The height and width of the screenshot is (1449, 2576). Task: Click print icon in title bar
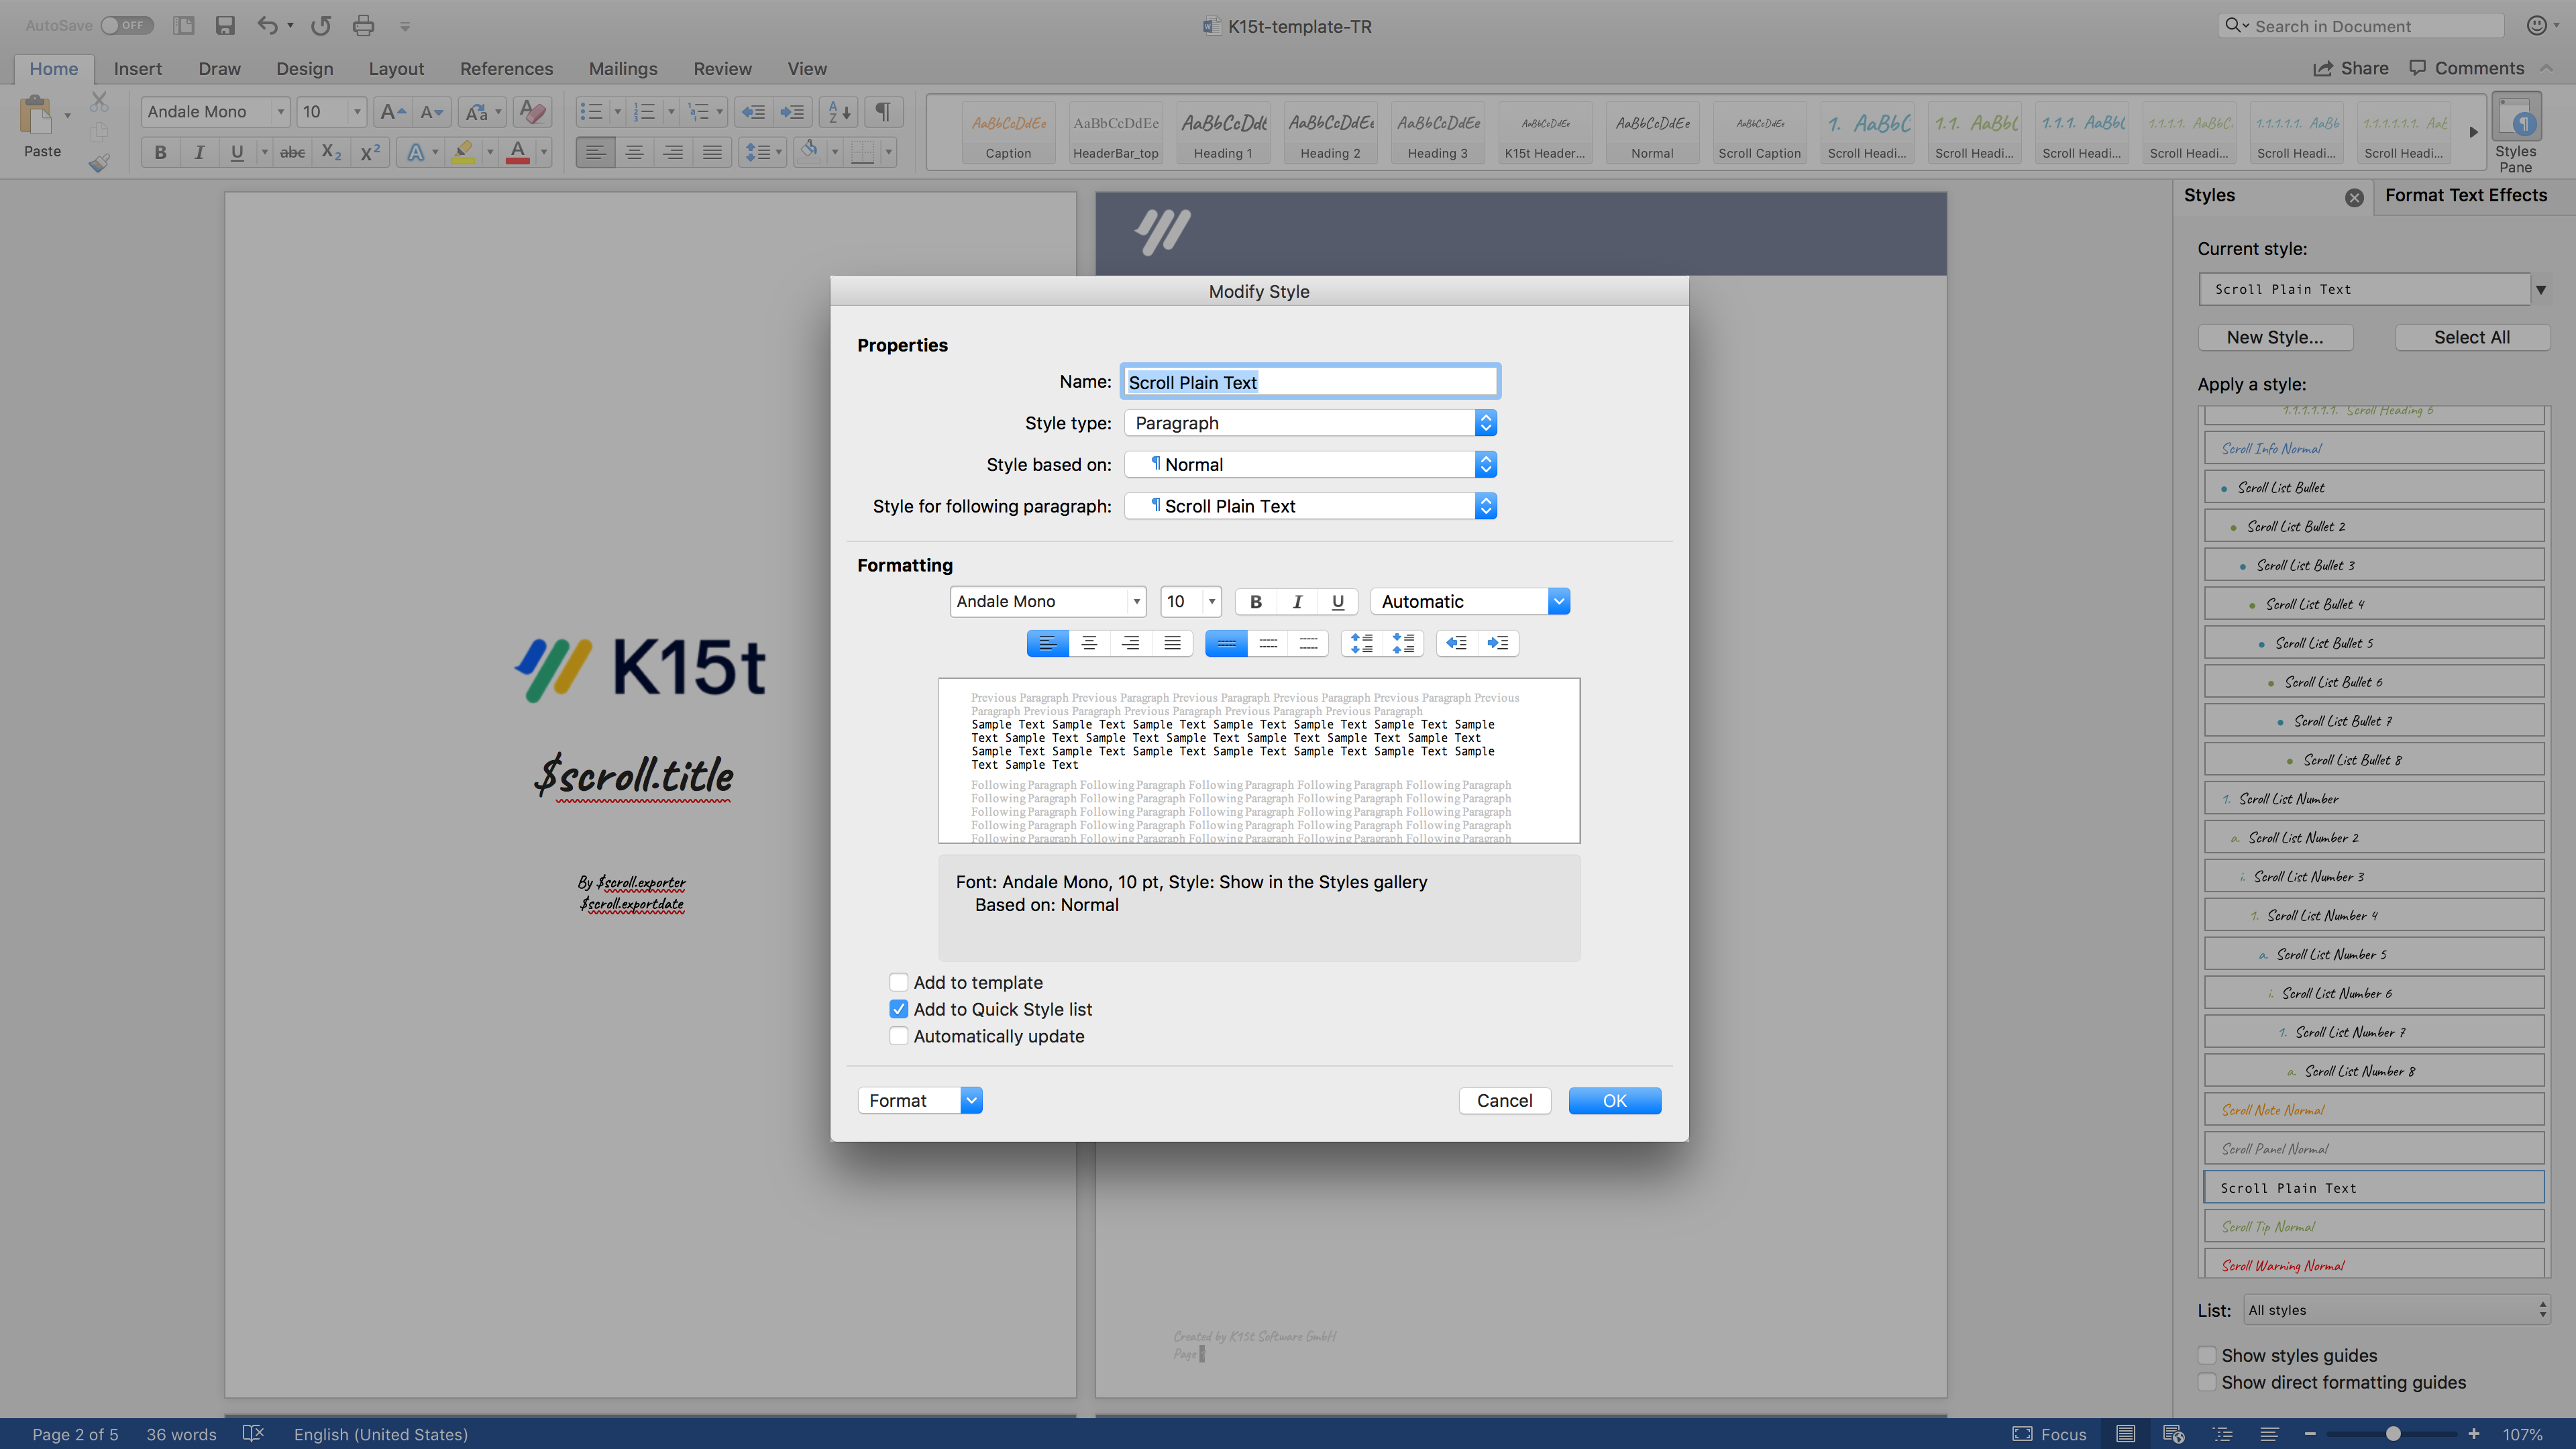pos(363,26)
